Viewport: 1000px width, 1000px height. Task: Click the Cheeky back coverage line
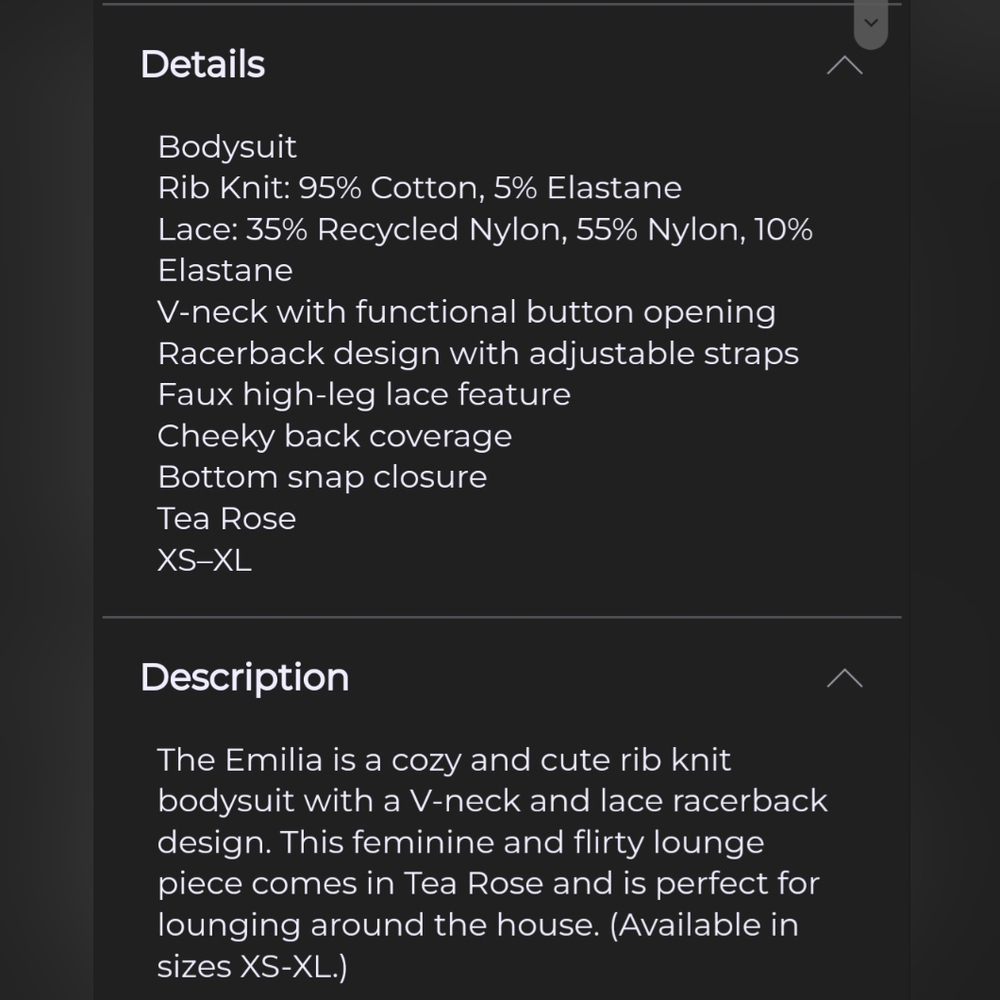click(334, 436)
